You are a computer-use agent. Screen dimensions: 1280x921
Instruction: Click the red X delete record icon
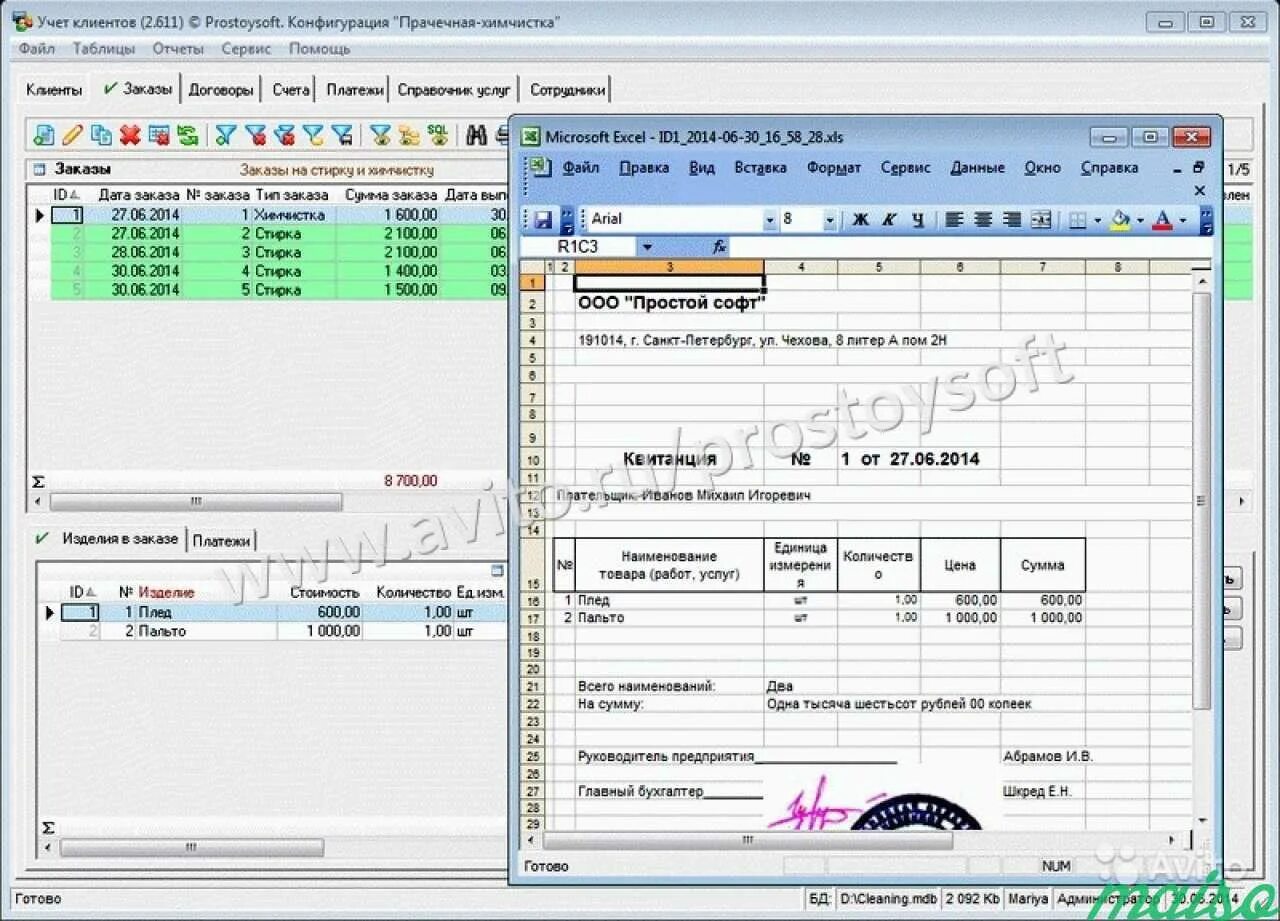coord(130,135)
